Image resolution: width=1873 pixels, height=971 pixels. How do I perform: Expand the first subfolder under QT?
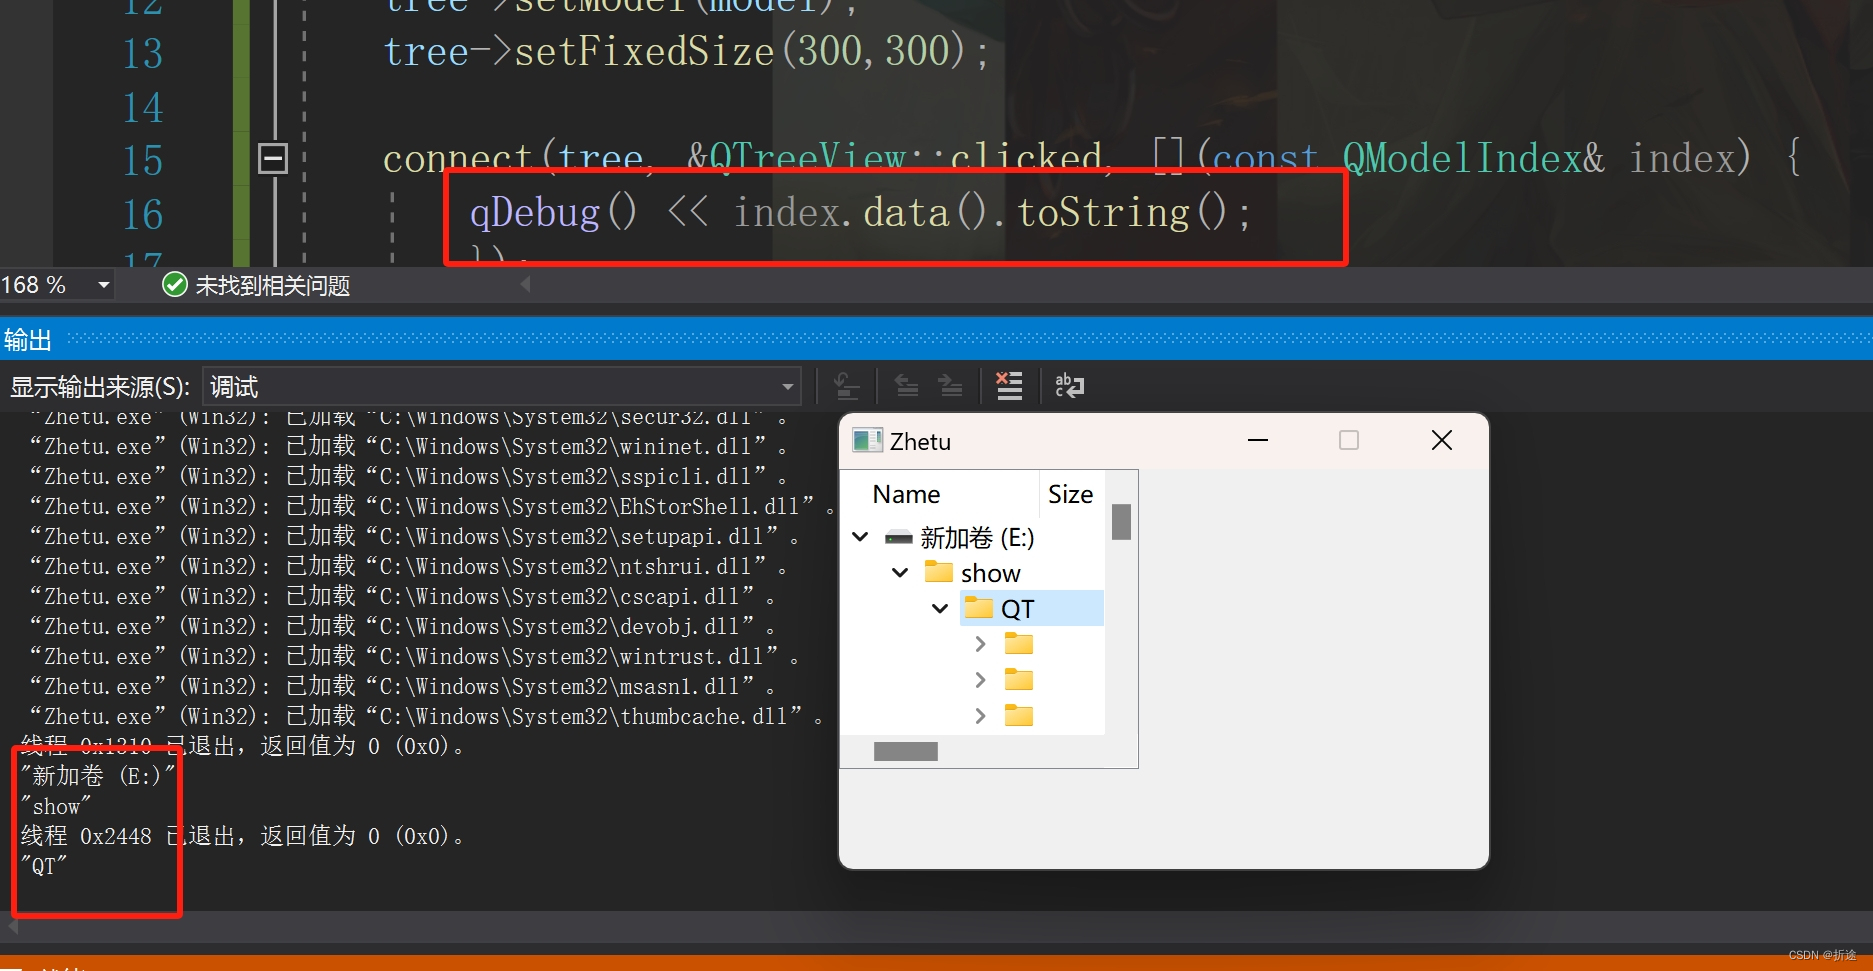point(980,645)
